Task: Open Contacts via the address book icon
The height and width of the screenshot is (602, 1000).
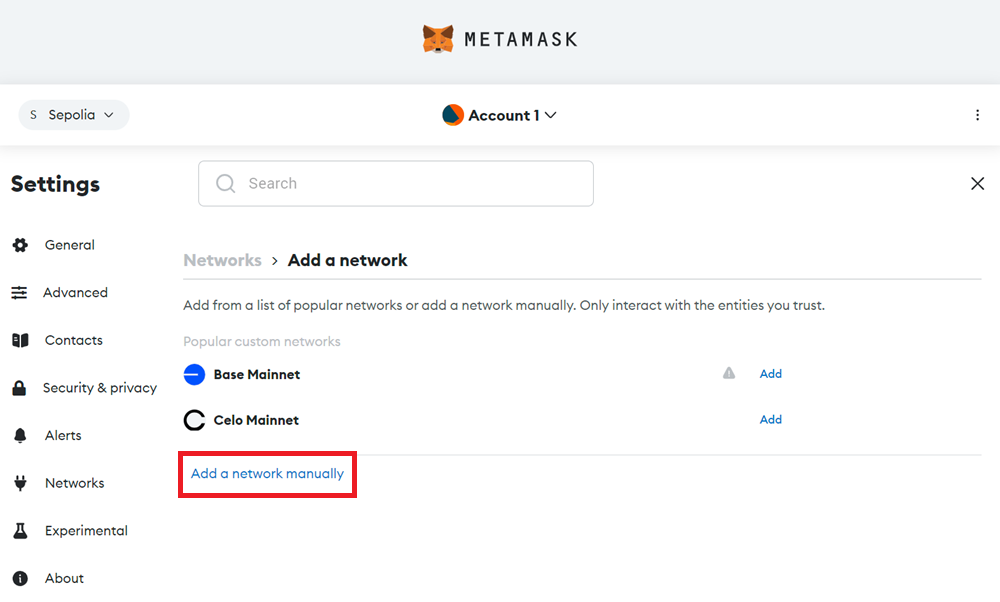Action: tap(20, 340)
